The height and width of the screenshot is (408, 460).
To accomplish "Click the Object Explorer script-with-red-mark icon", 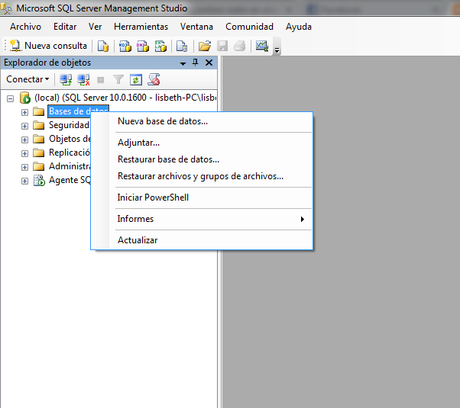I will (x=154, y=80).
